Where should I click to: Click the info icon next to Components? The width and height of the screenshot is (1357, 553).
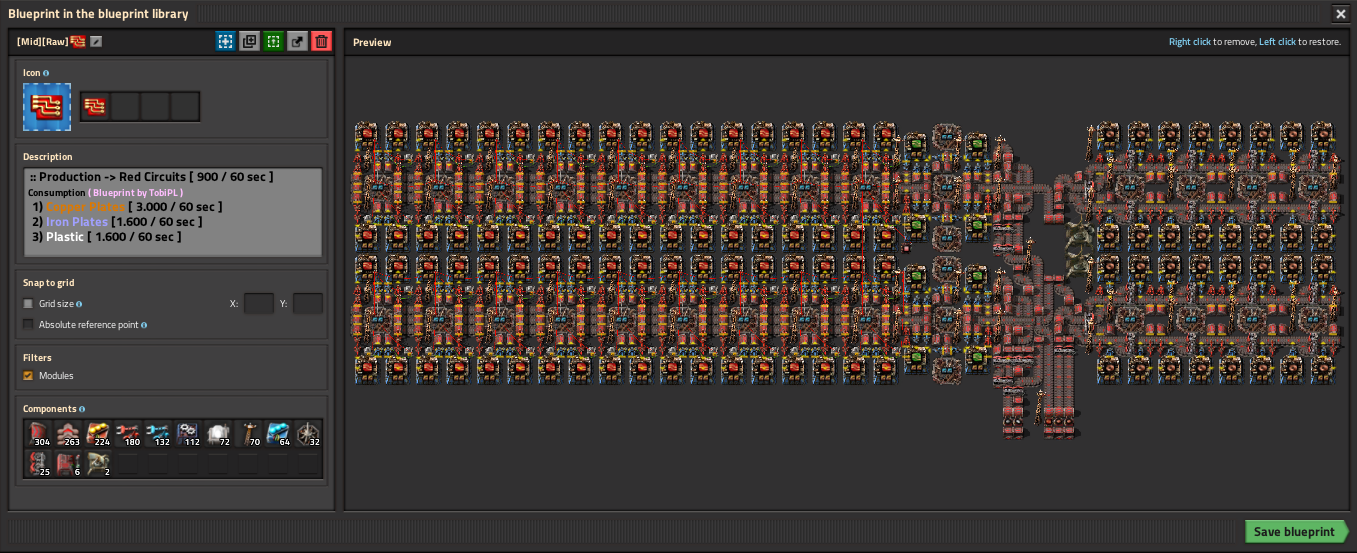82,409
